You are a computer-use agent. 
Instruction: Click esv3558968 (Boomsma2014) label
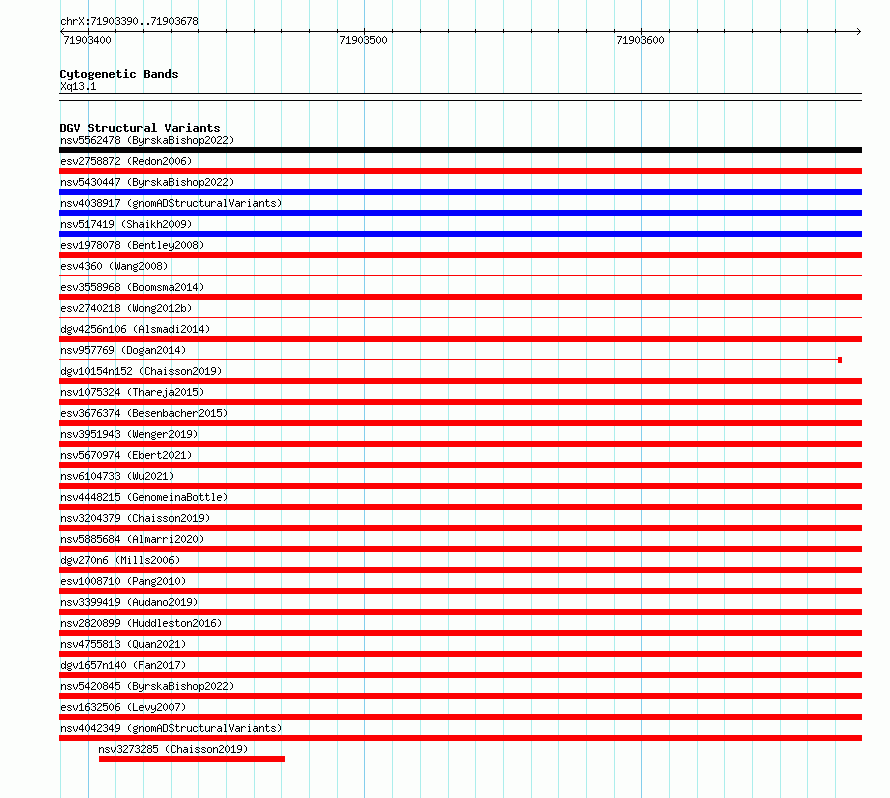click(x=132, y=287)
